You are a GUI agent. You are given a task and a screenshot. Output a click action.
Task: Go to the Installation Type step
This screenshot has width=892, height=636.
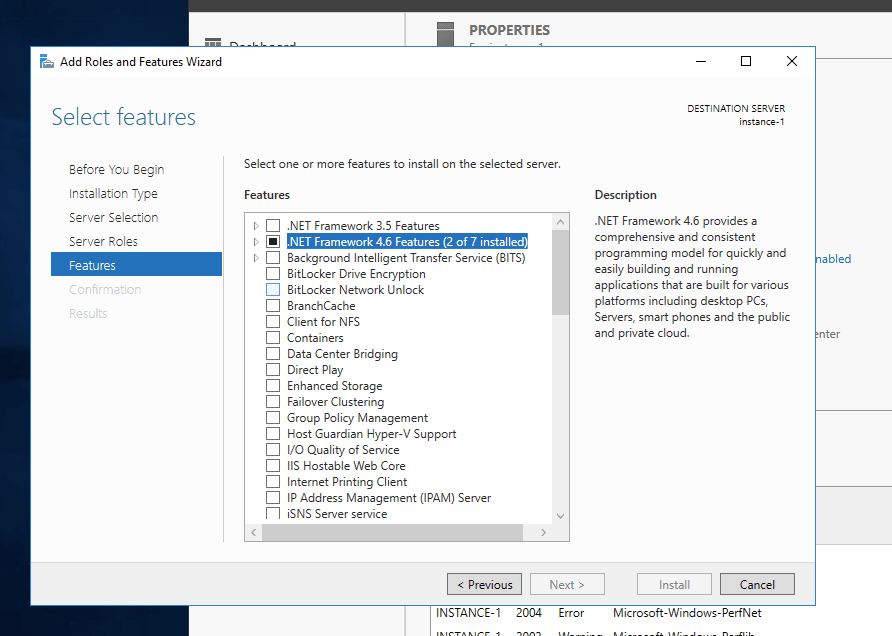pos(113,193)
